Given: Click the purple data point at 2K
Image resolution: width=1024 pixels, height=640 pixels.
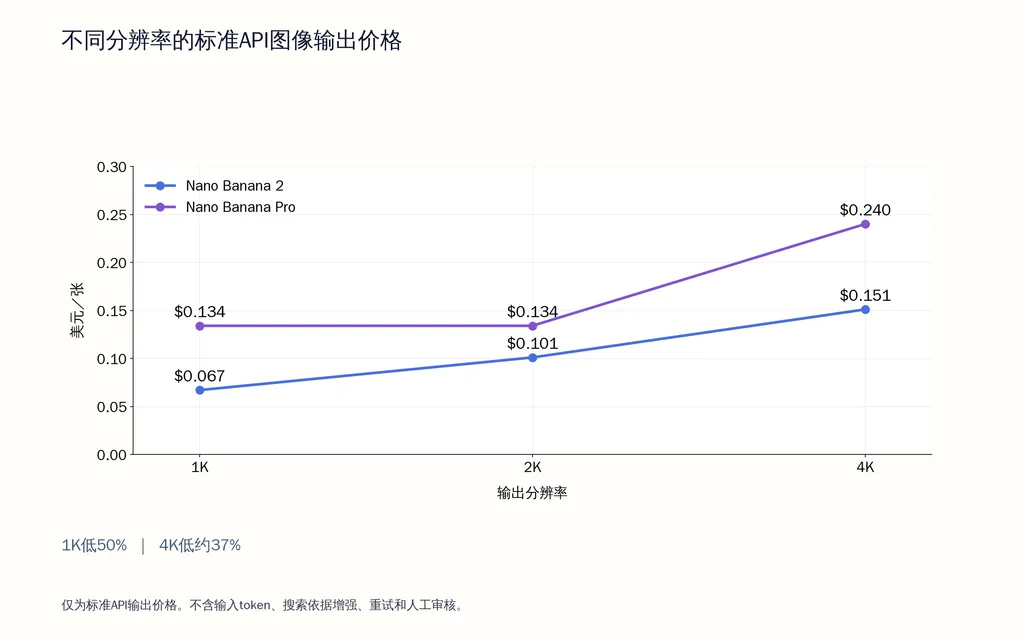Looking at the screenshot, I should pos(532,326).
